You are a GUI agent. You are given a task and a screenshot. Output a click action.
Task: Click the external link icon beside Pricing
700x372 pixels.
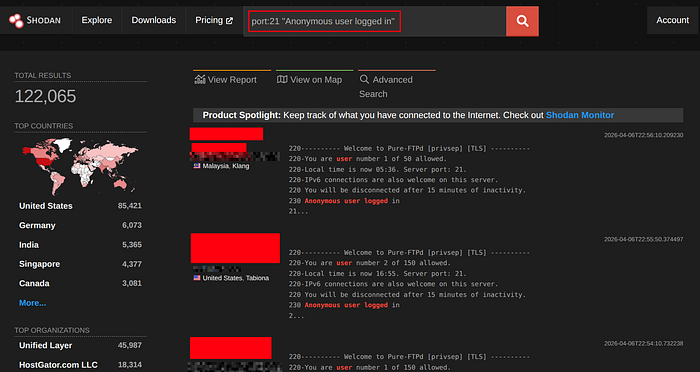[x=229, y=21]
